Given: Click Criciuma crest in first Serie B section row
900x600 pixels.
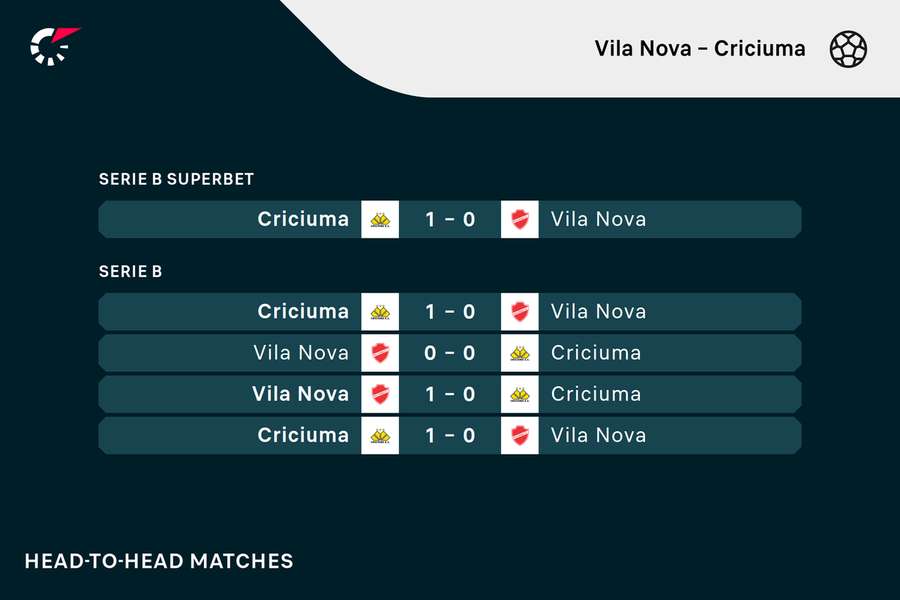Looking at the screenshot, I should [380, 311].
